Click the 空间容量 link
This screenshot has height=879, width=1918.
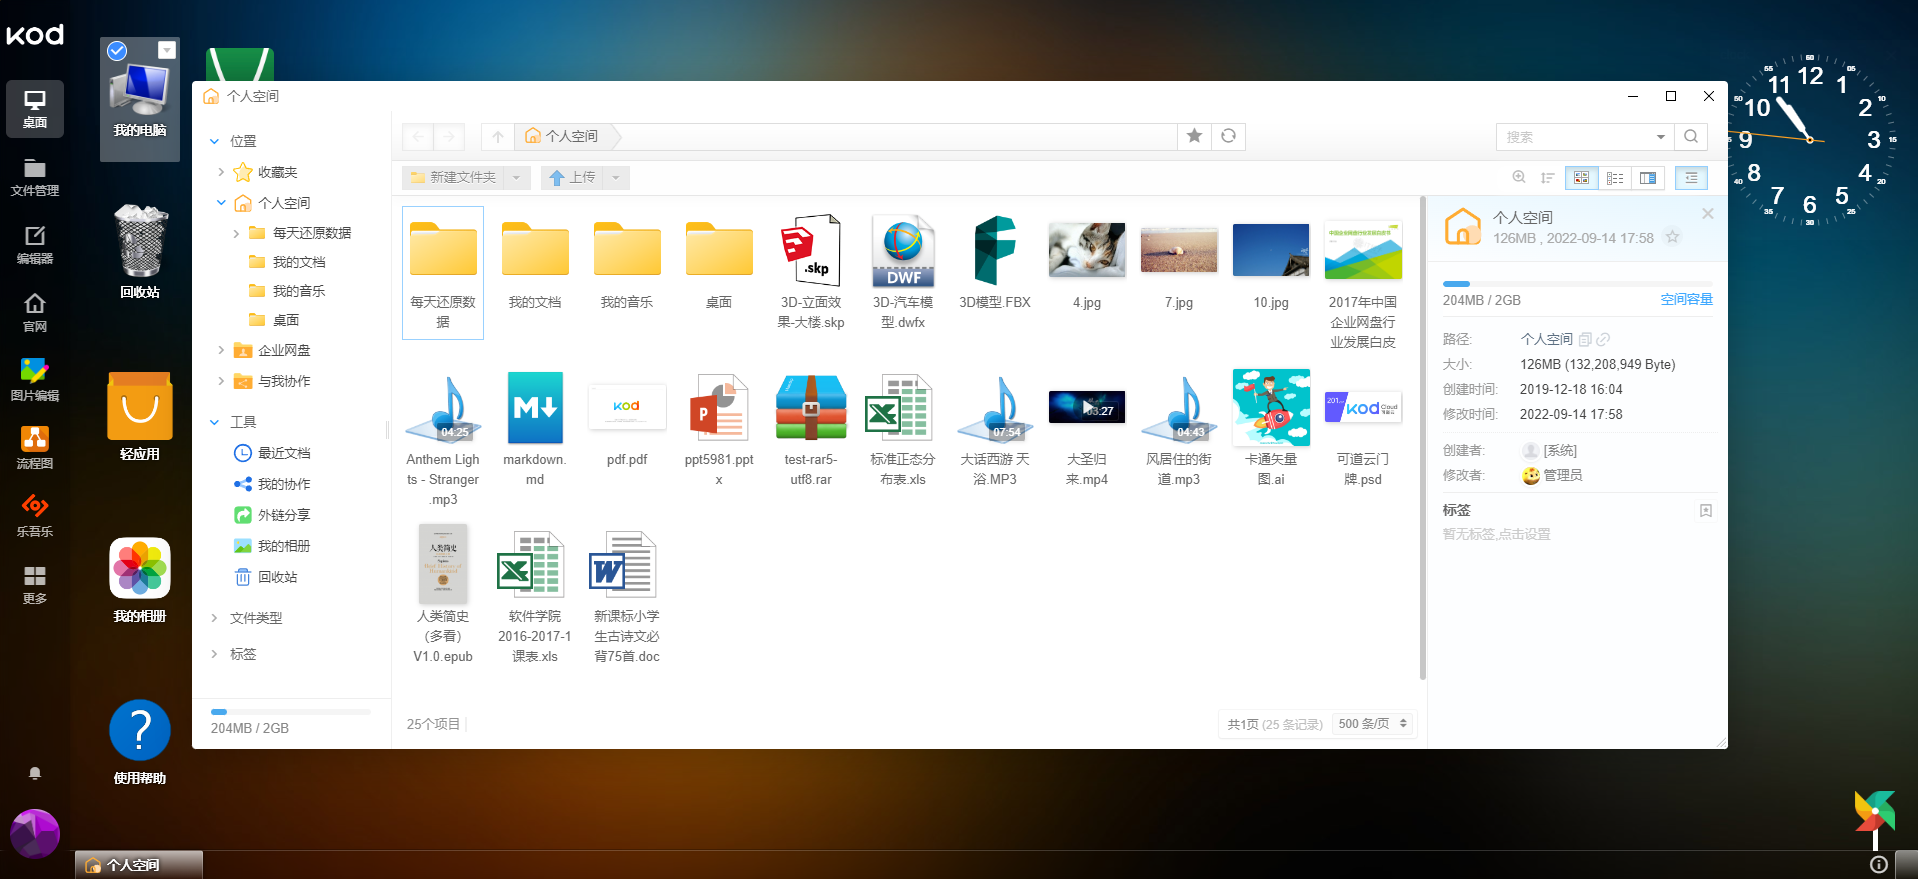tap(1686, 300)
